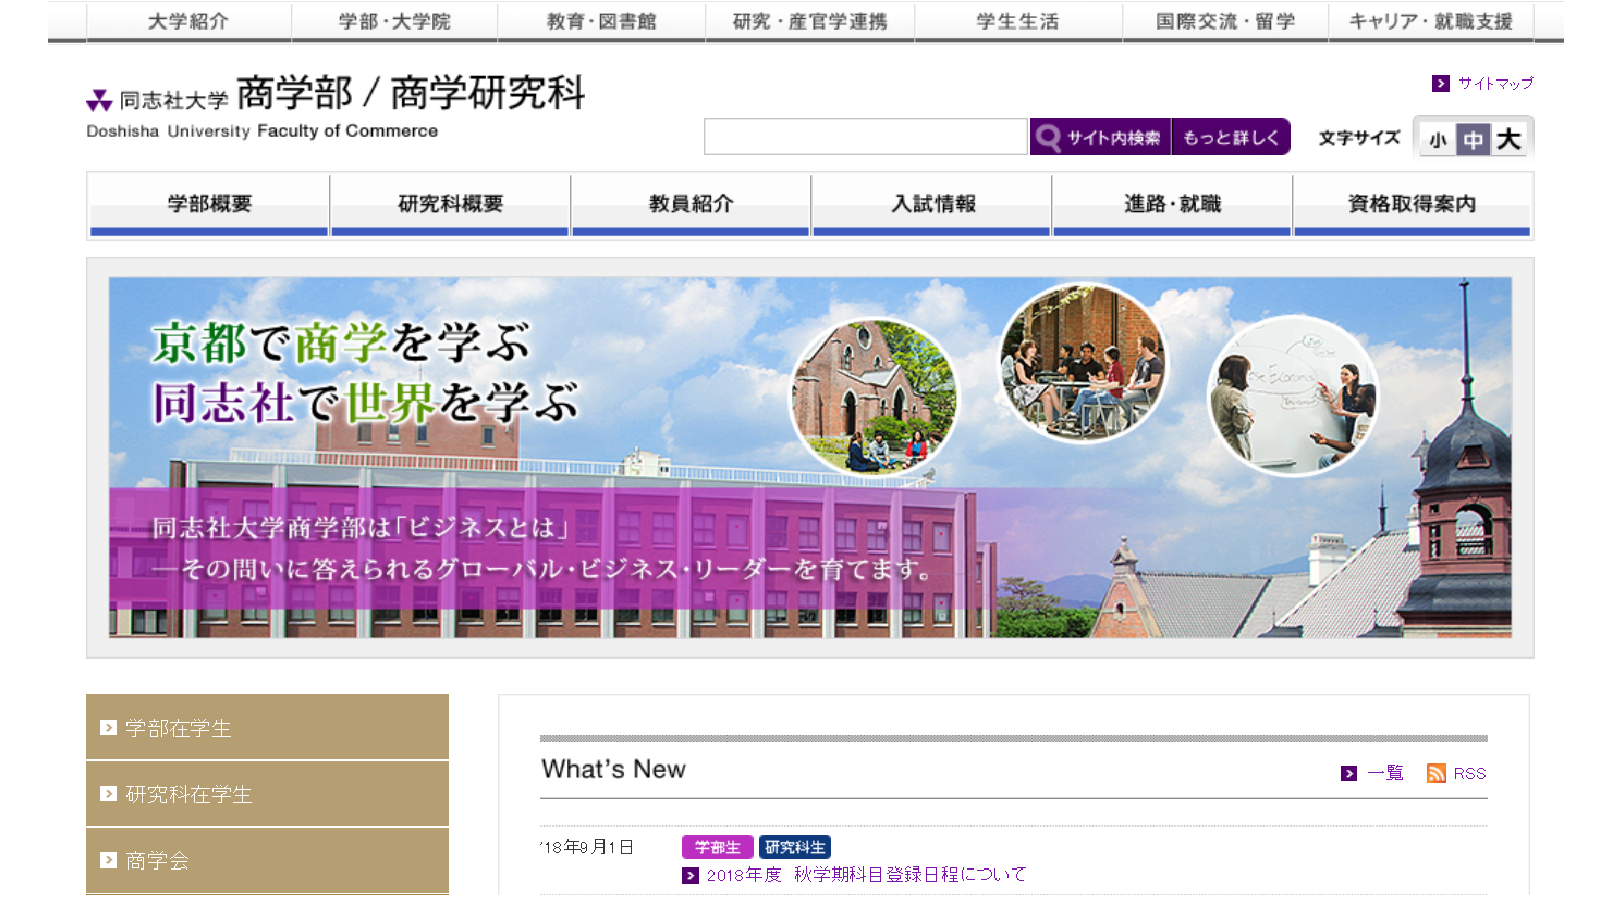Open 学生生活 top menu item
1600x900 pixels.
tap(1018, 21)
